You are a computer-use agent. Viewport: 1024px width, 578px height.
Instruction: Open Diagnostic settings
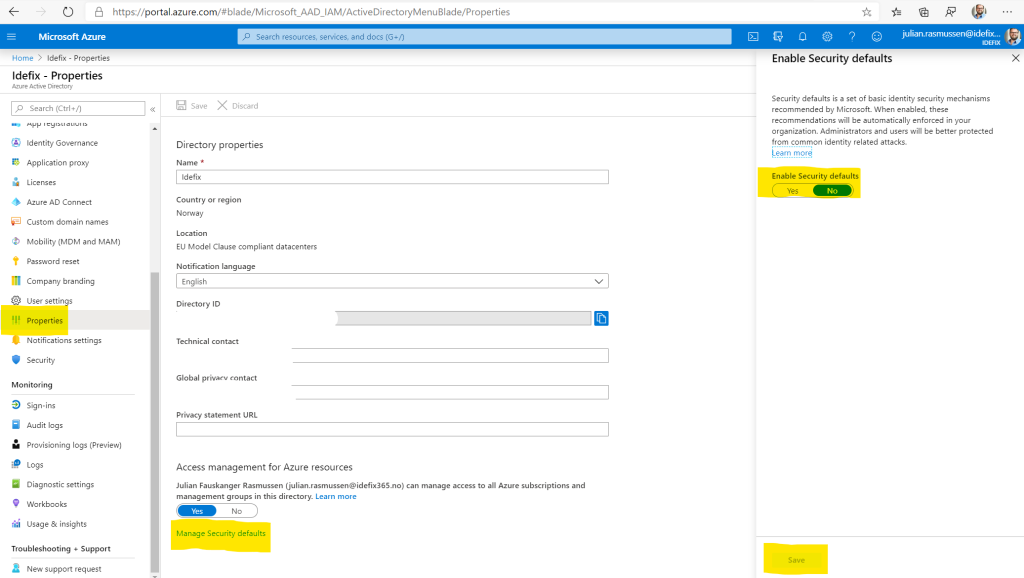tap(60, 485)
